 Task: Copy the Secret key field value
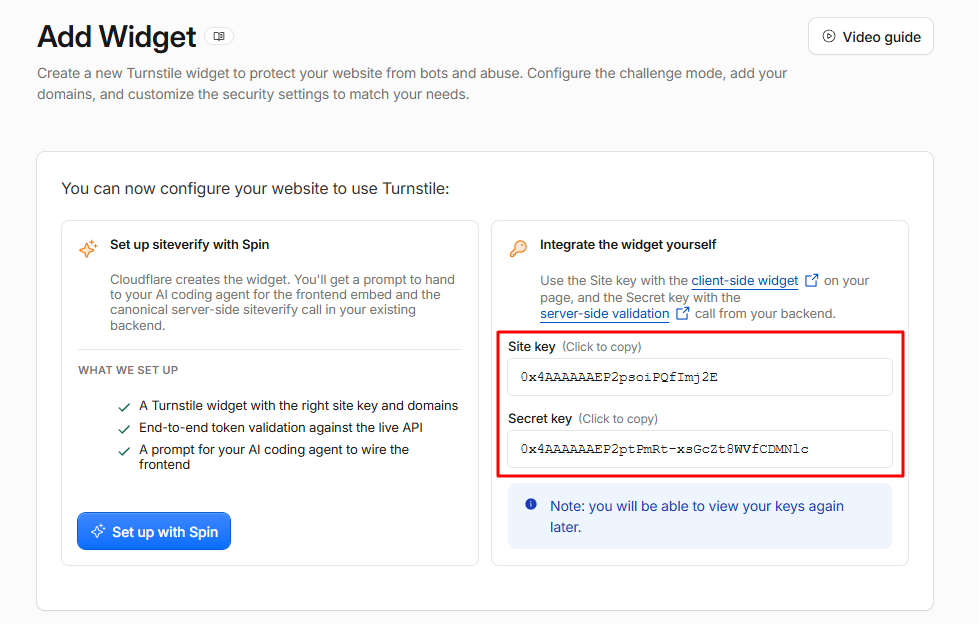point(700,449)
